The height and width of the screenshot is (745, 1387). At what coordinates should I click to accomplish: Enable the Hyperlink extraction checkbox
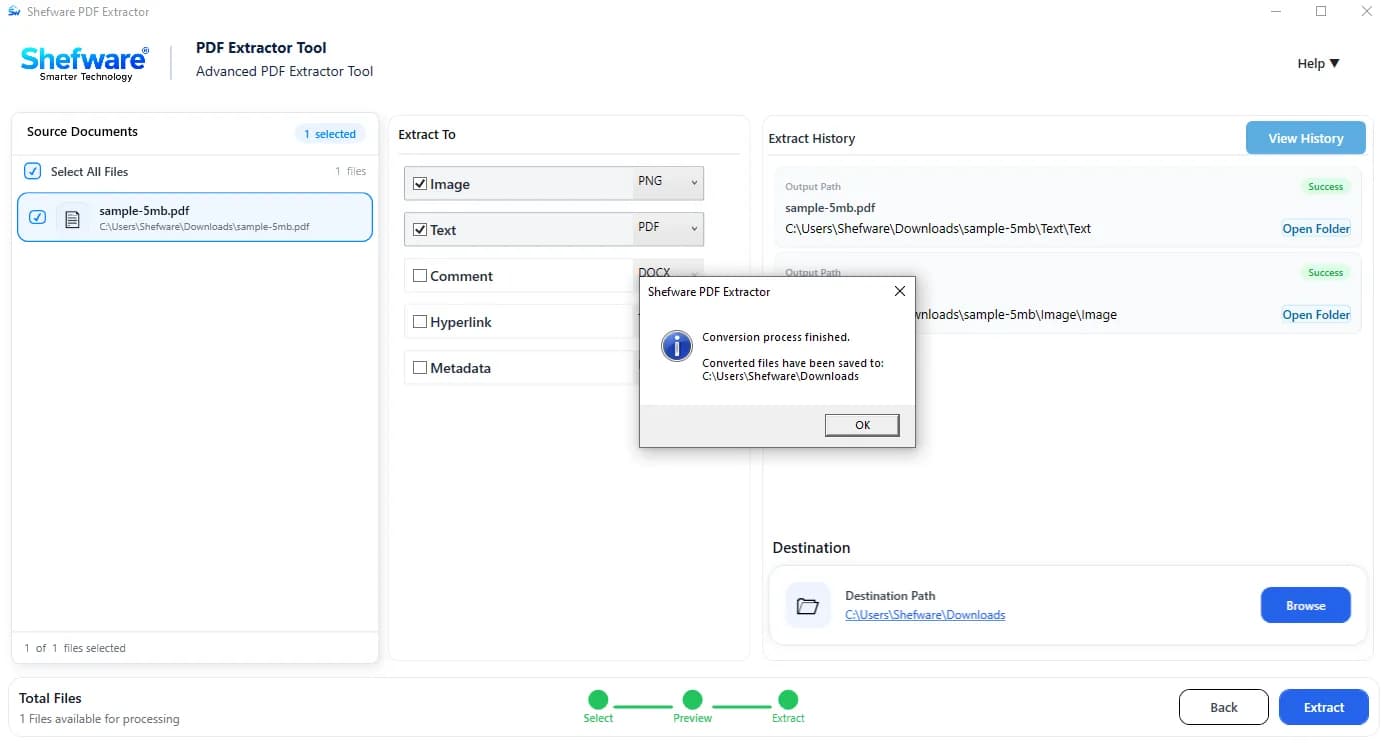pos(420,322)
